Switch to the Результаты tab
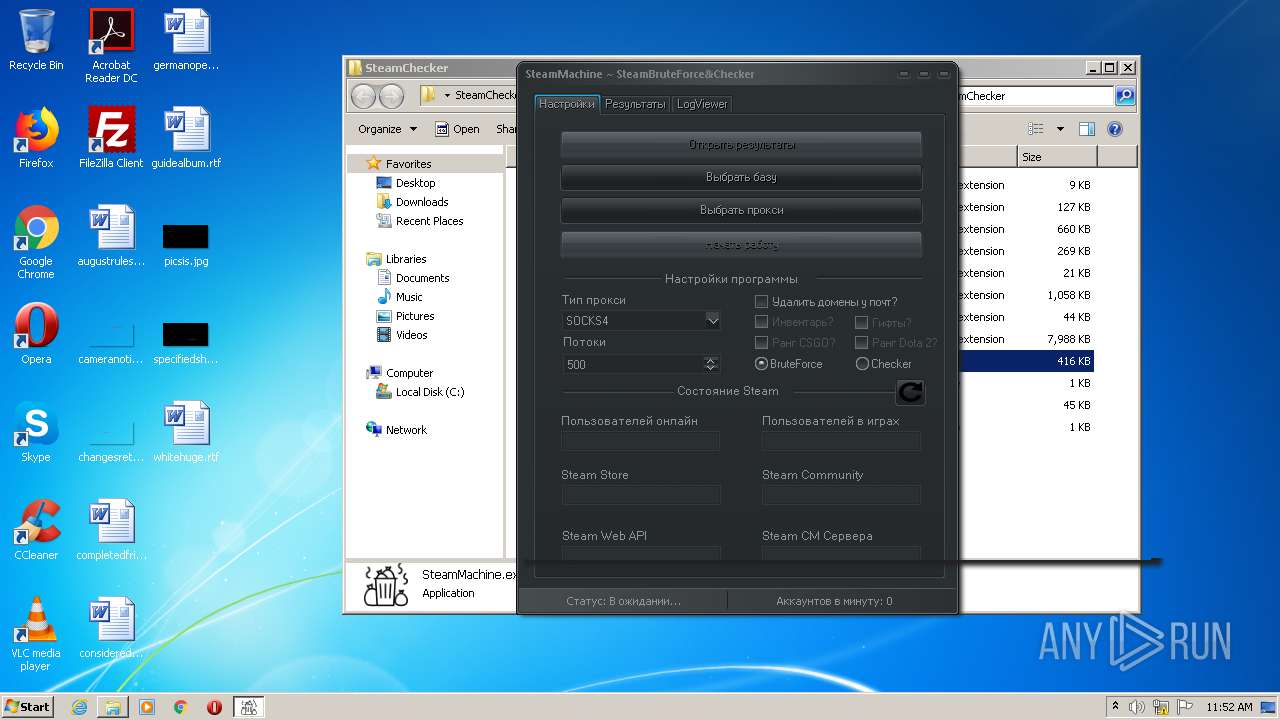Viewport: 1280px width, 720px height. (x=635, y=104)
